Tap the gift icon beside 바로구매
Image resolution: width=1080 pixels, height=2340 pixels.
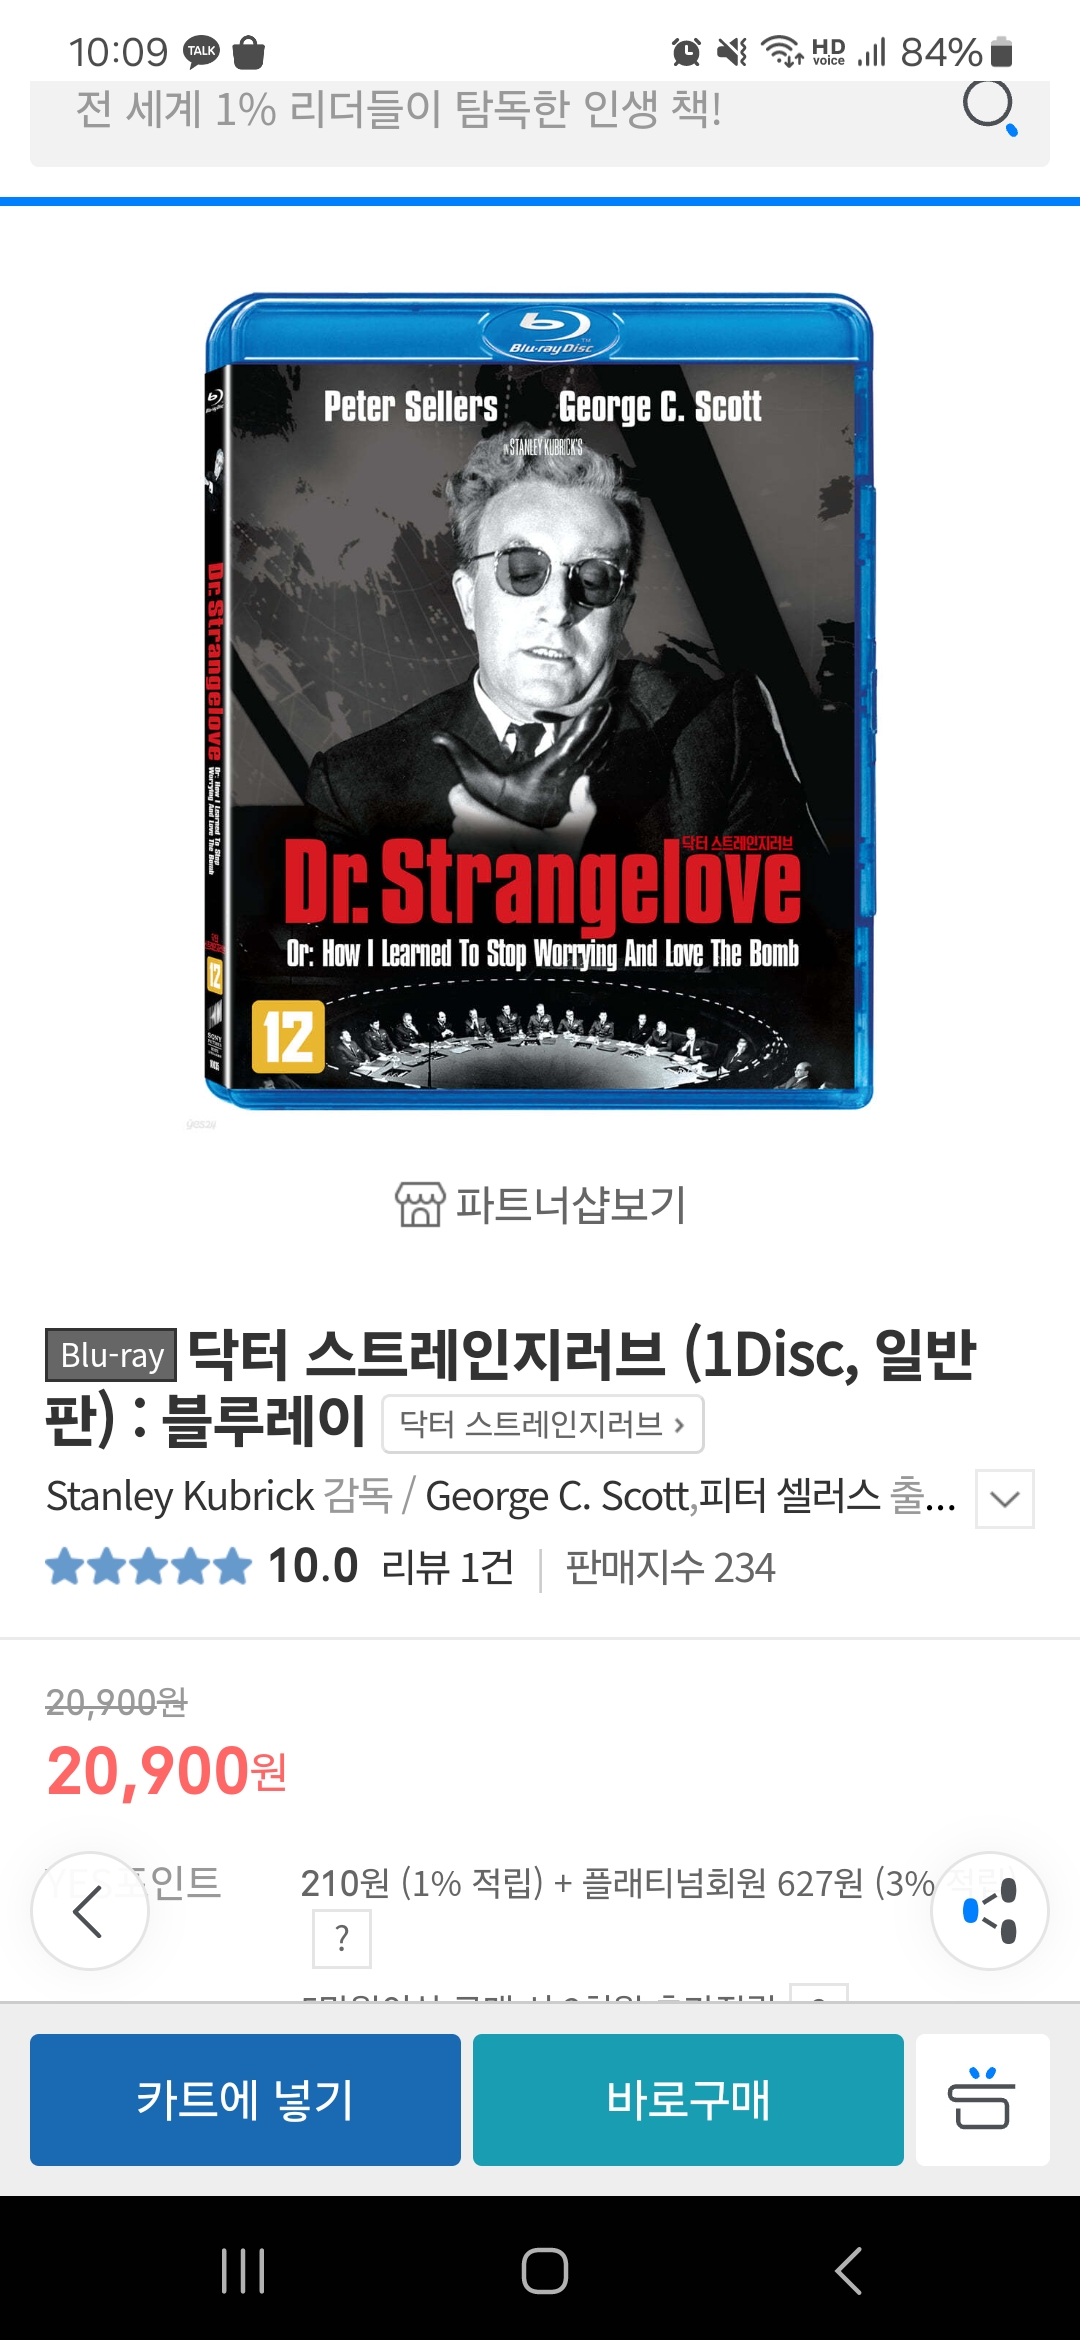coord(982,2099)
